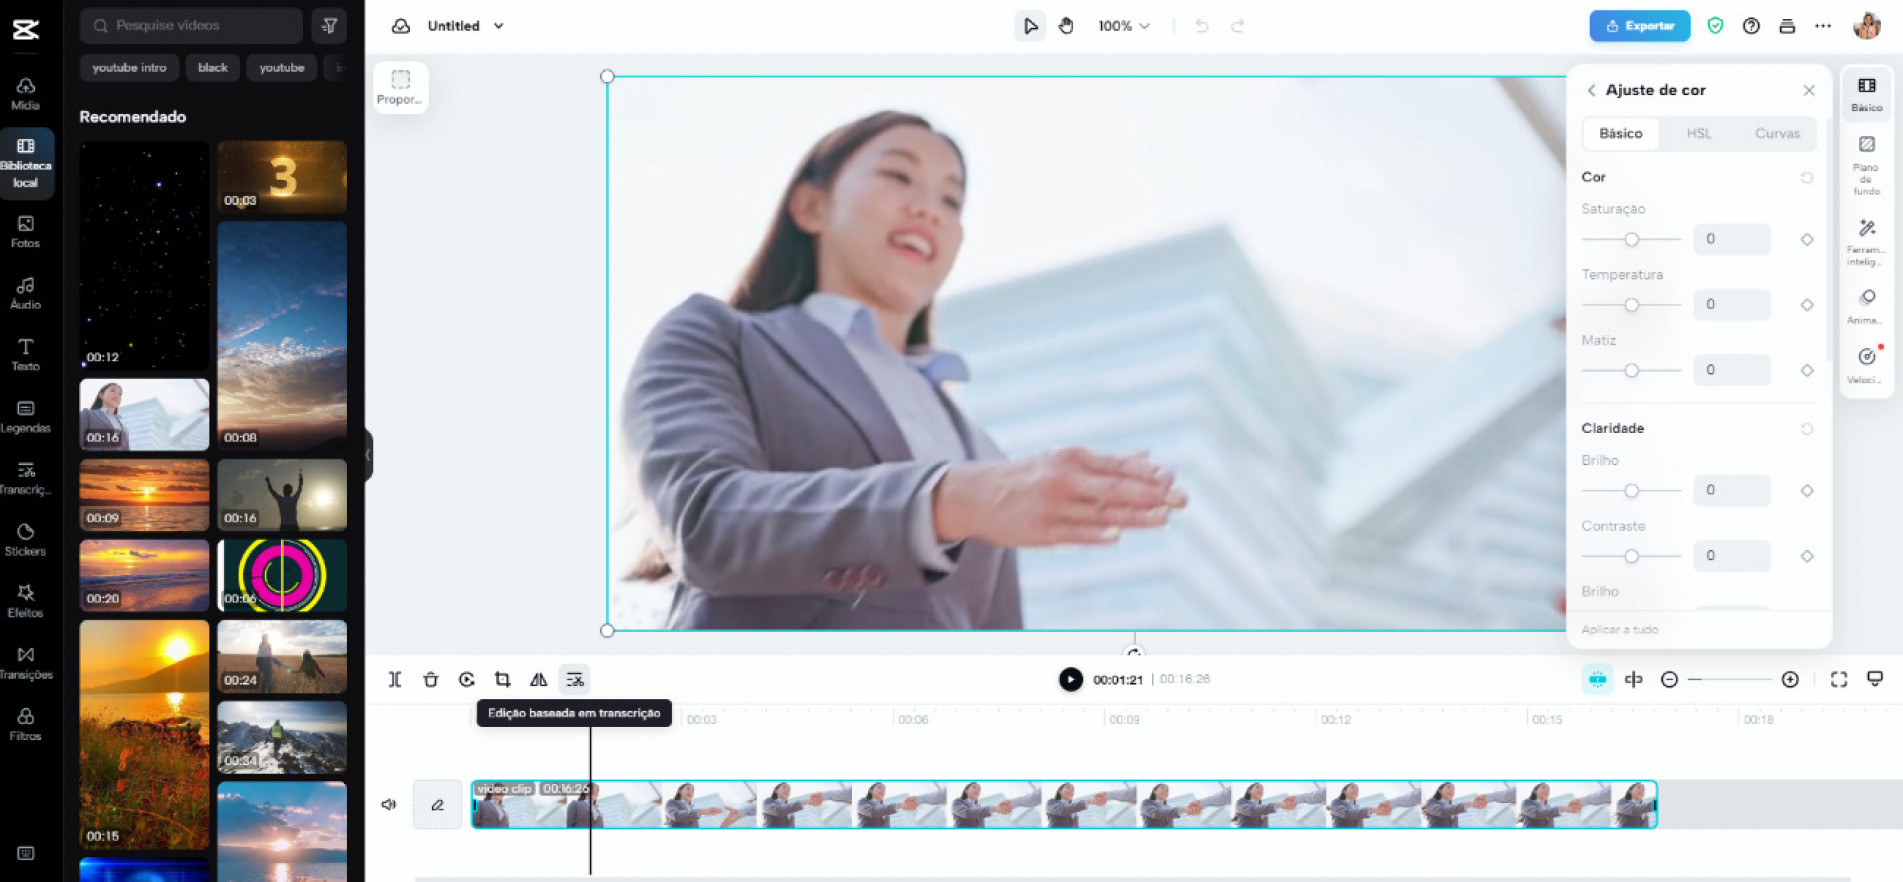1903x882 pixels.
Task: Mute the video track audio
Action: [x=389, y=805]
